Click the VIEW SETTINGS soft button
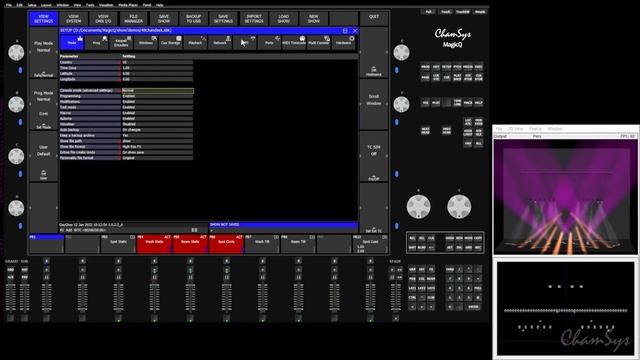This screenshot has height=360, width=640. 43,19
